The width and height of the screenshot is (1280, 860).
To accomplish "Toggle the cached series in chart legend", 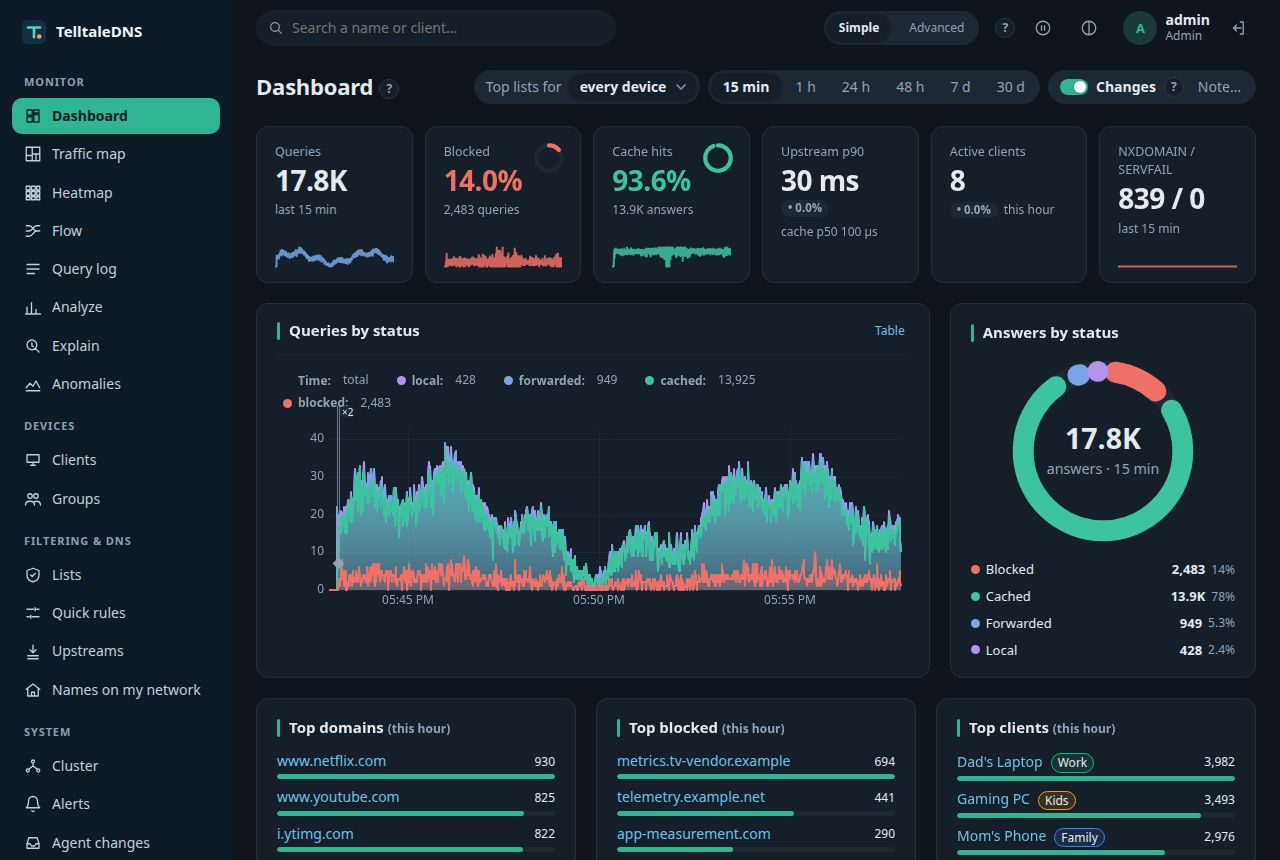I will pyautogui.click(x=700, y=380).
